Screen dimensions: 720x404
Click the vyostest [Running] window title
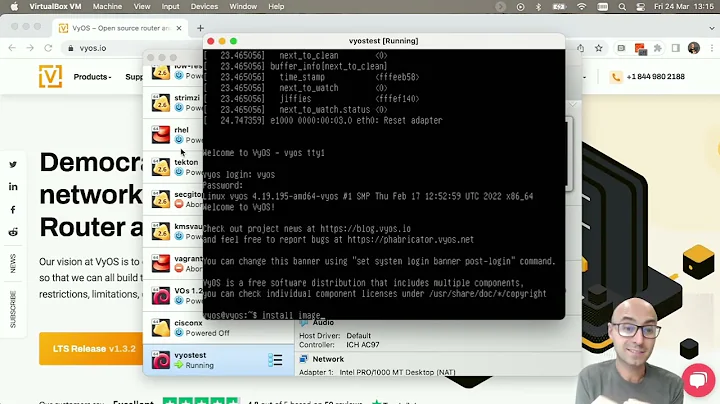[383, 41]
